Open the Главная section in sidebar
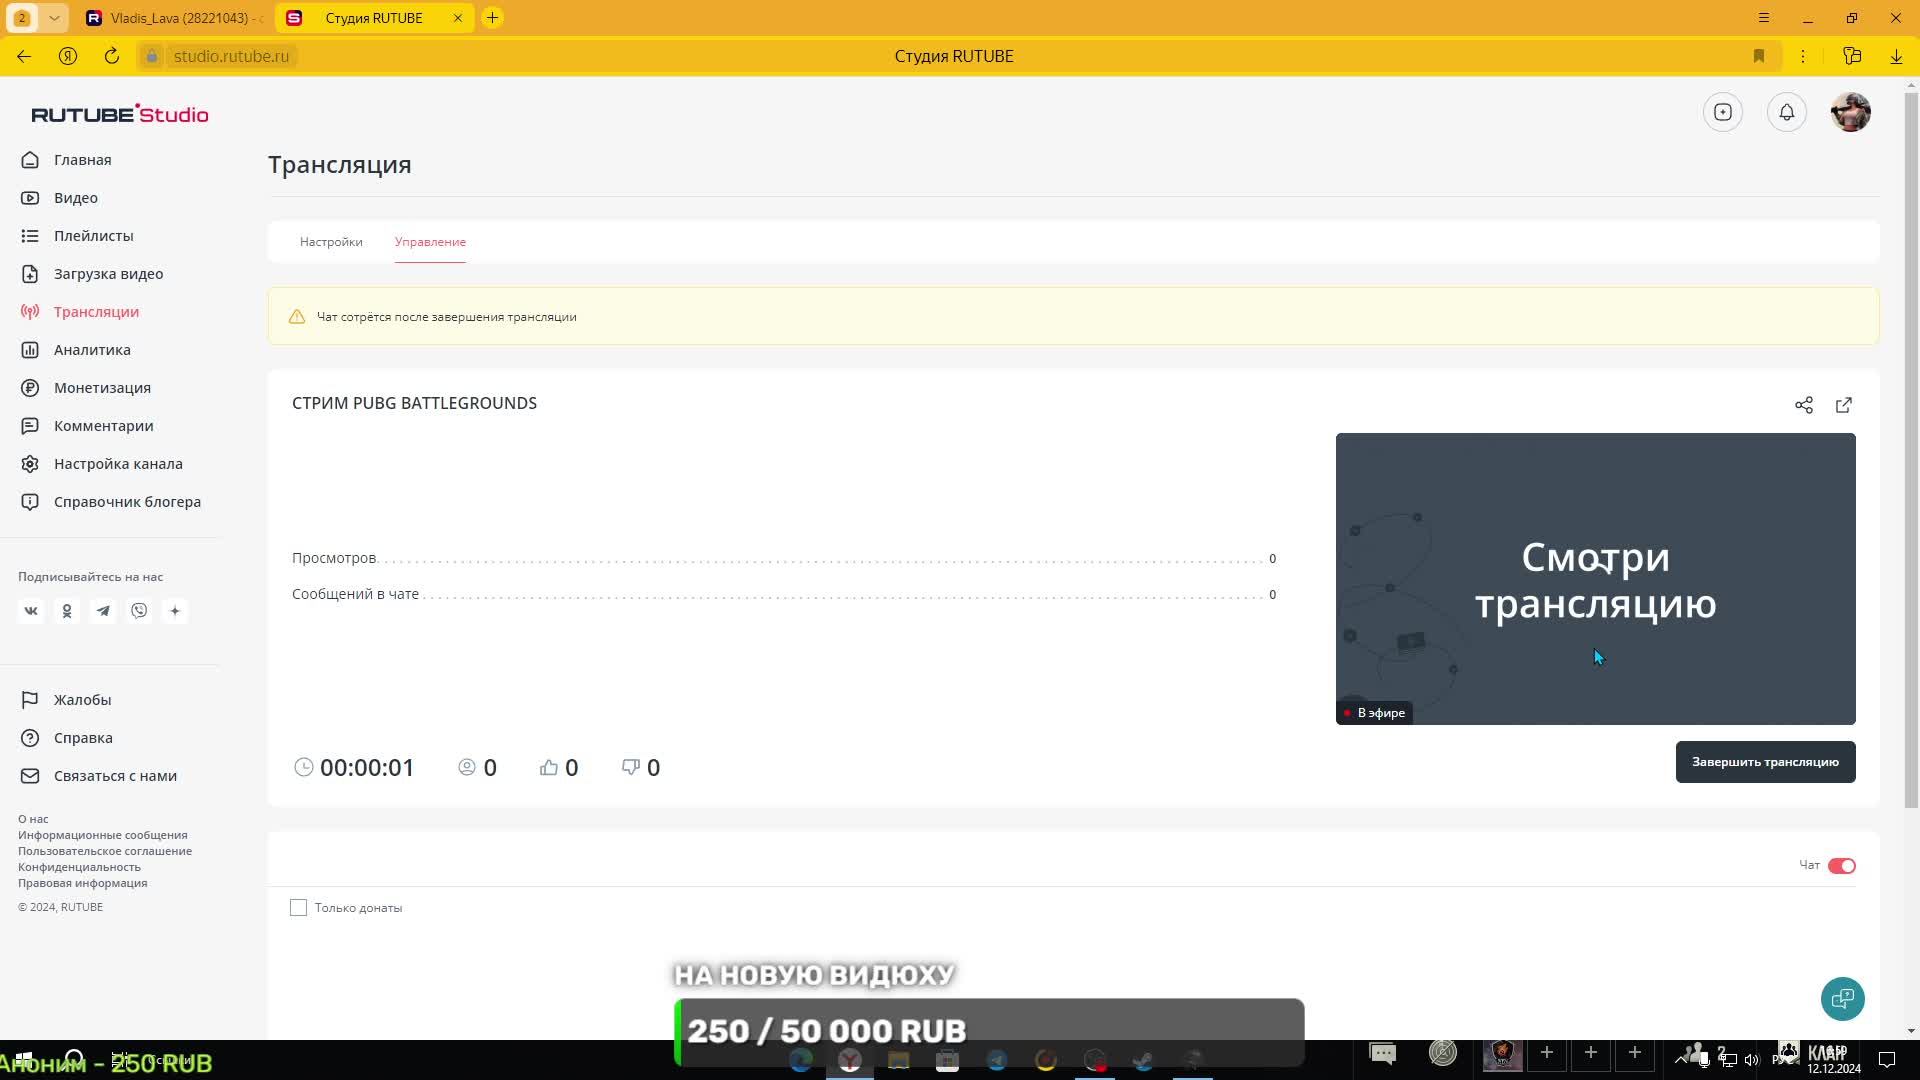The image size is (1920, 1080). (82, 160)
